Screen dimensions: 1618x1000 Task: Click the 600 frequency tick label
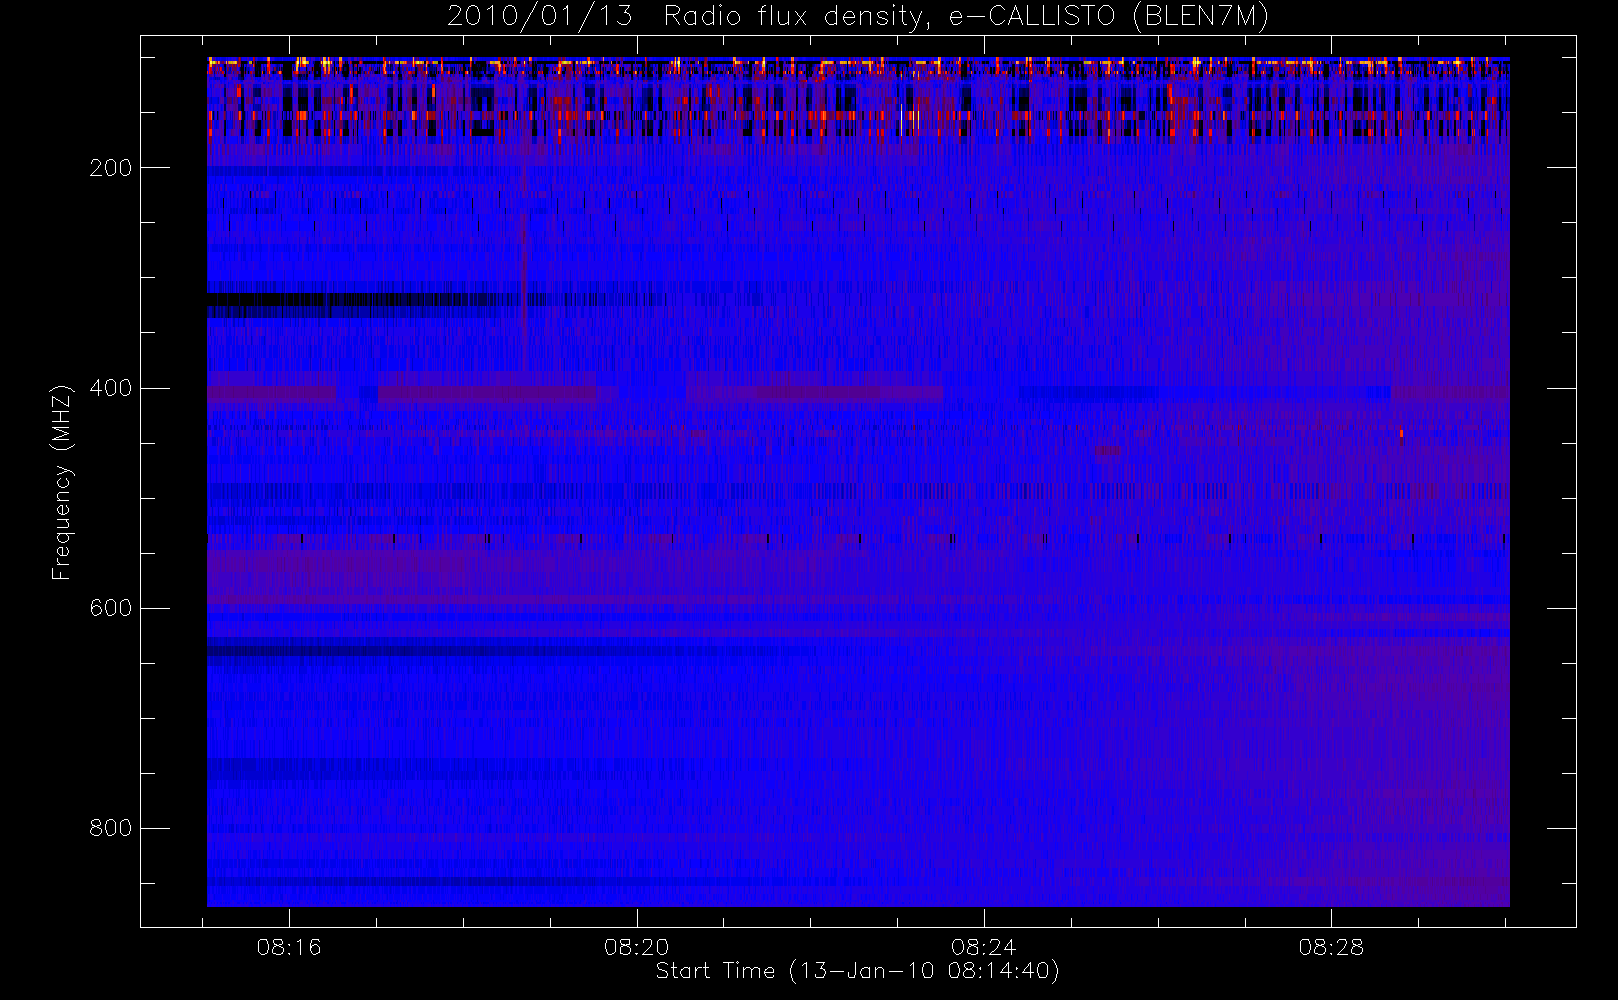click(110, 608)
